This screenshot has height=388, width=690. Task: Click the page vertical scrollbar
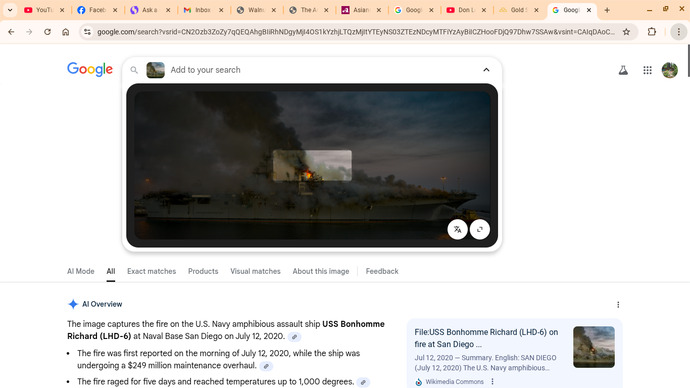click(688, 61)
